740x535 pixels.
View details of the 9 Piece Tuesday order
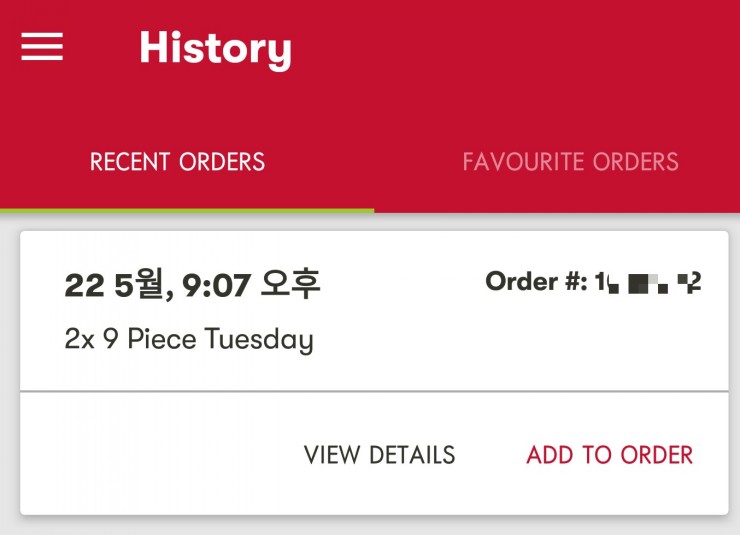379,455
